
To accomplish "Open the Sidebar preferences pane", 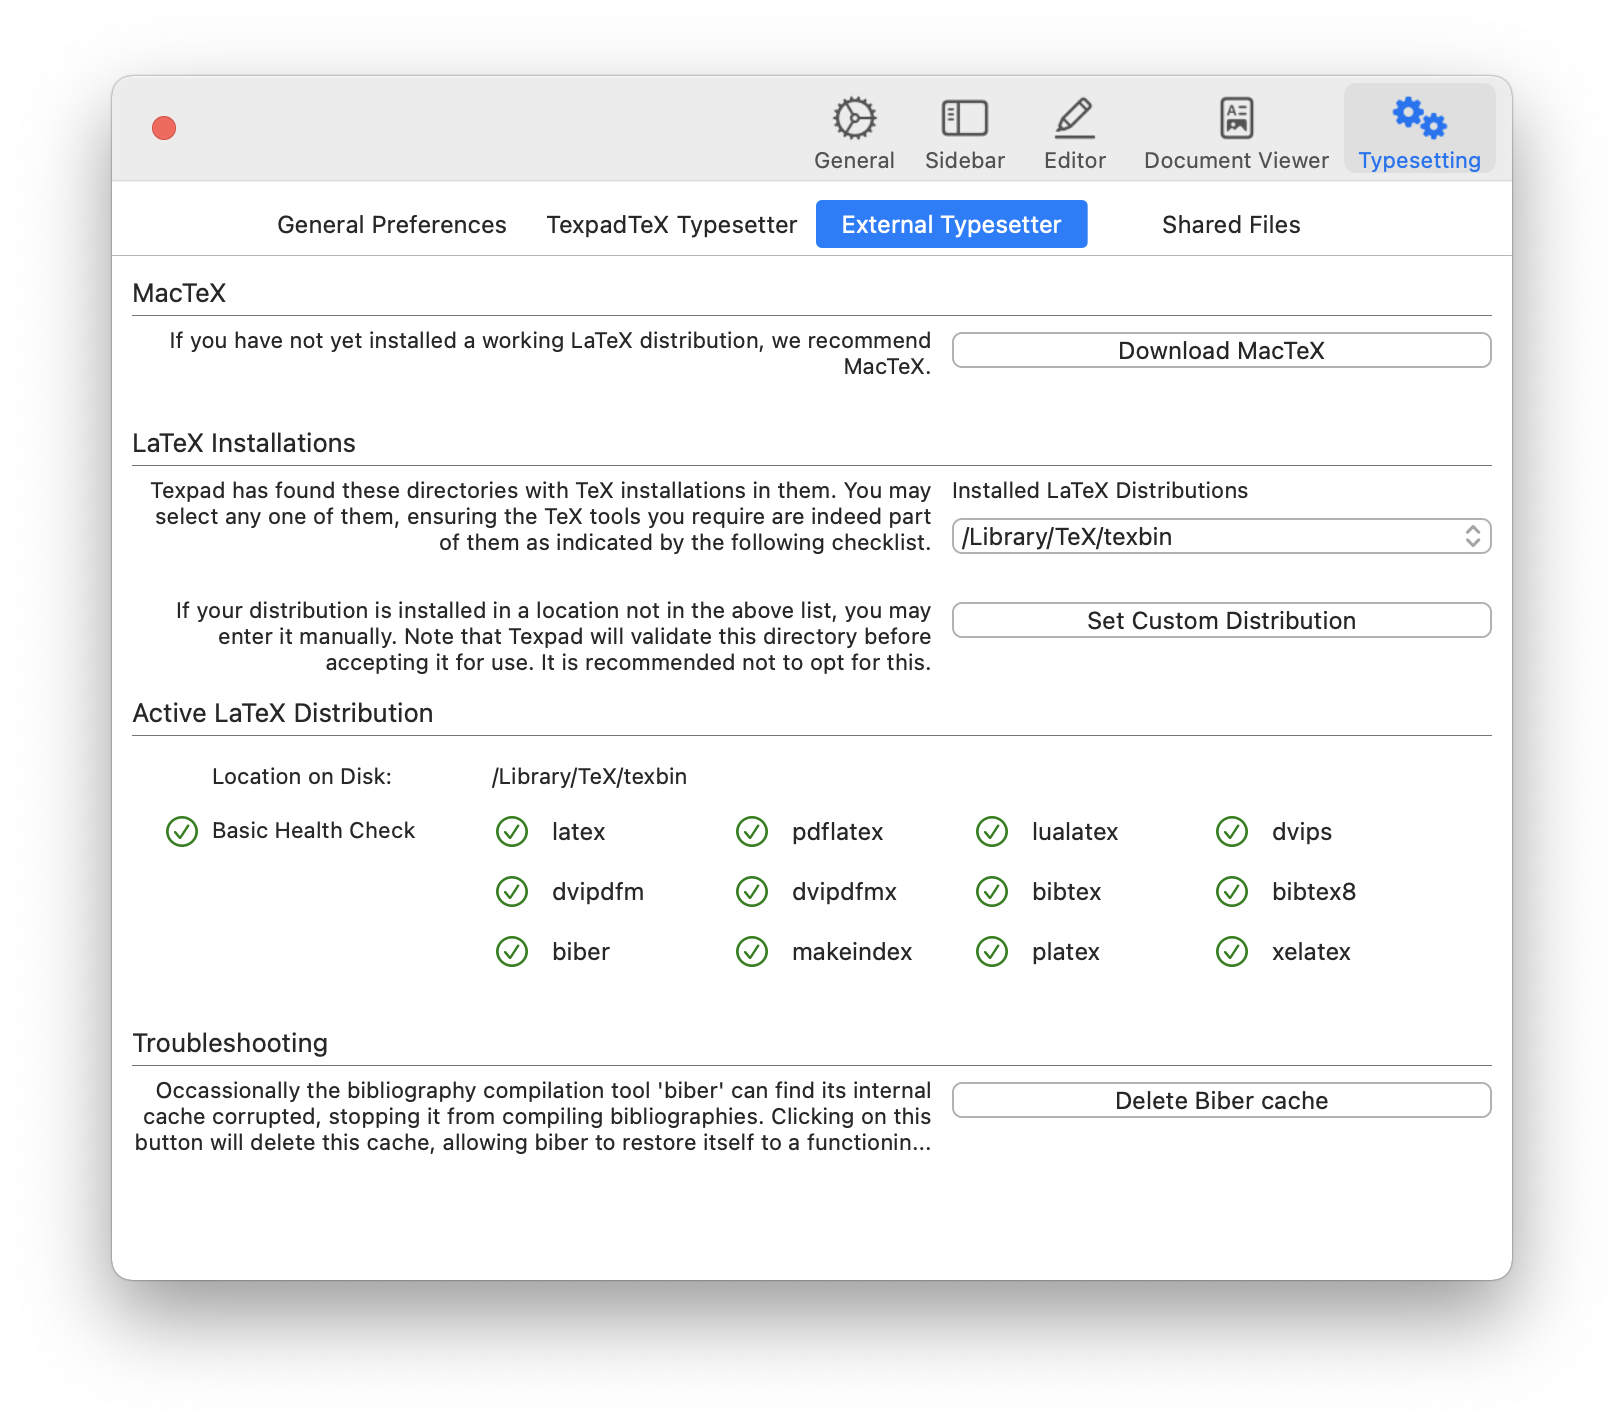I will click(x=964, y=133).
